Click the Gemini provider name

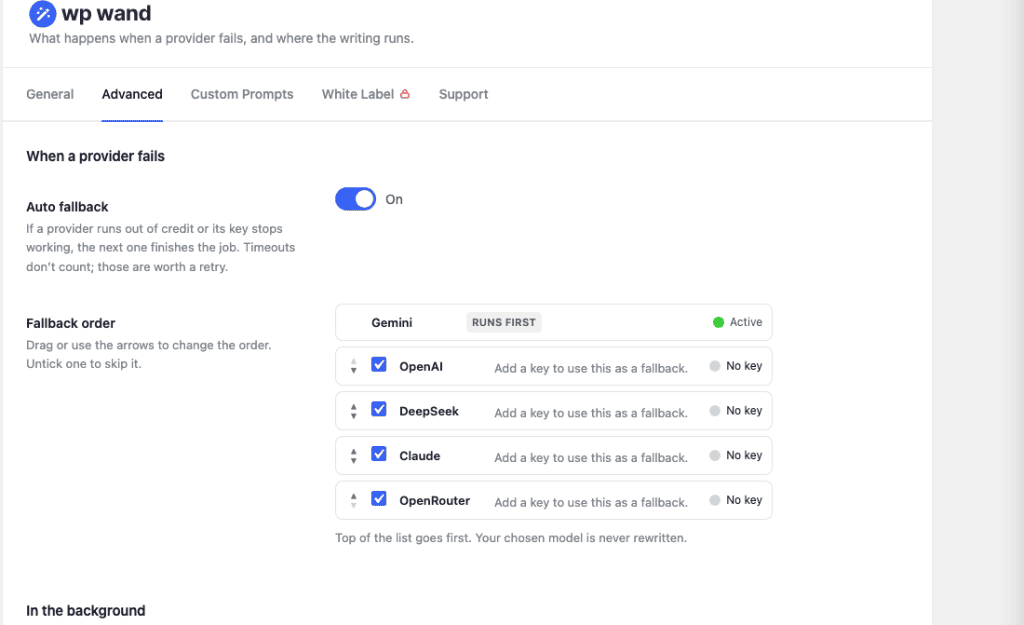click(x=392, y=323)
